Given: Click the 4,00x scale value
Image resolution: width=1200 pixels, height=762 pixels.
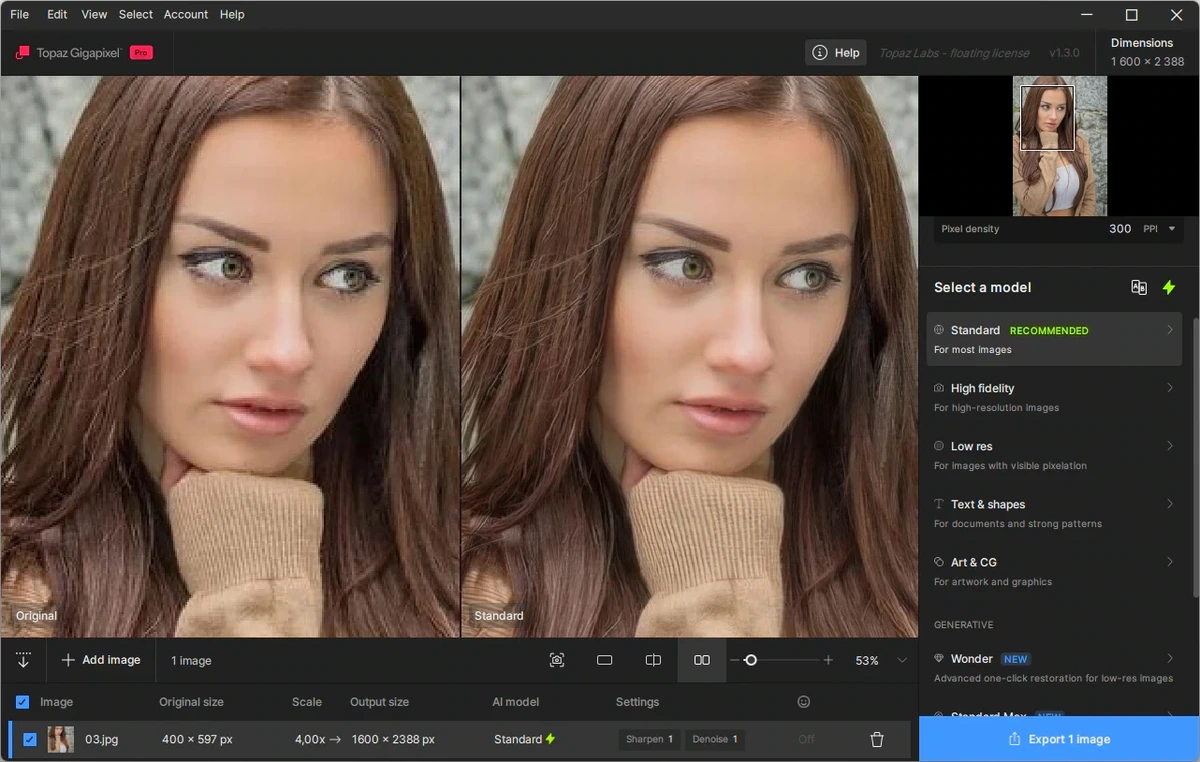Looking at the screenshot, I should [x=312, y=739].
